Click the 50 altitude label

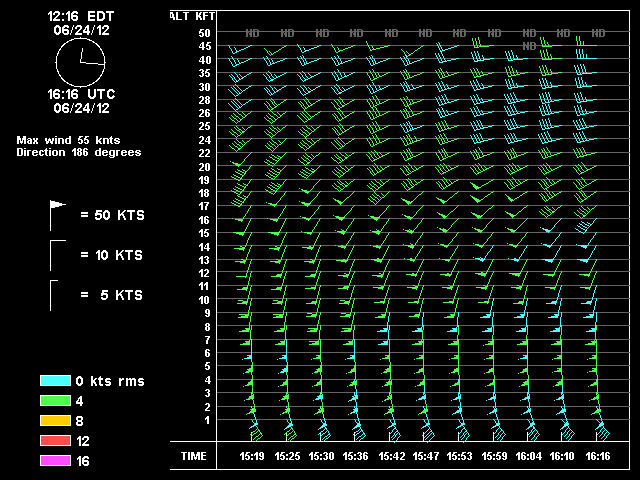click(204, 33)
